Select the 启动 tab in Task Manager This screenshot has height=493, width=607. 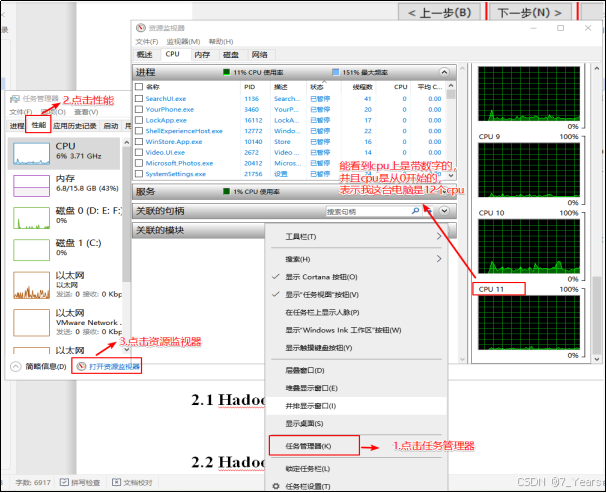tap(111, 126)
